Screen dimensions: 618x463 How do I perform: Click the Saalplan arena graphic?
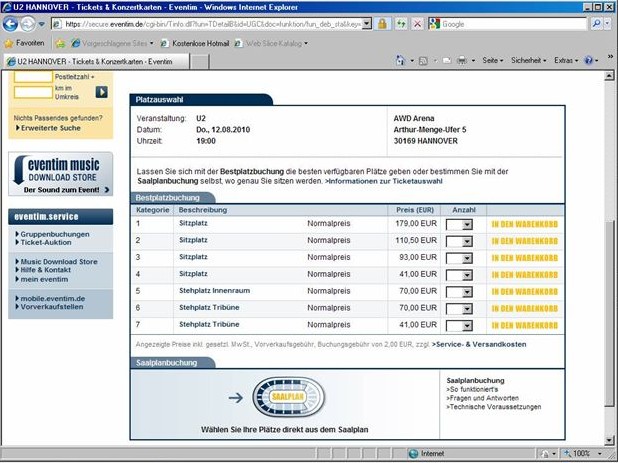(x=289, y=397)
